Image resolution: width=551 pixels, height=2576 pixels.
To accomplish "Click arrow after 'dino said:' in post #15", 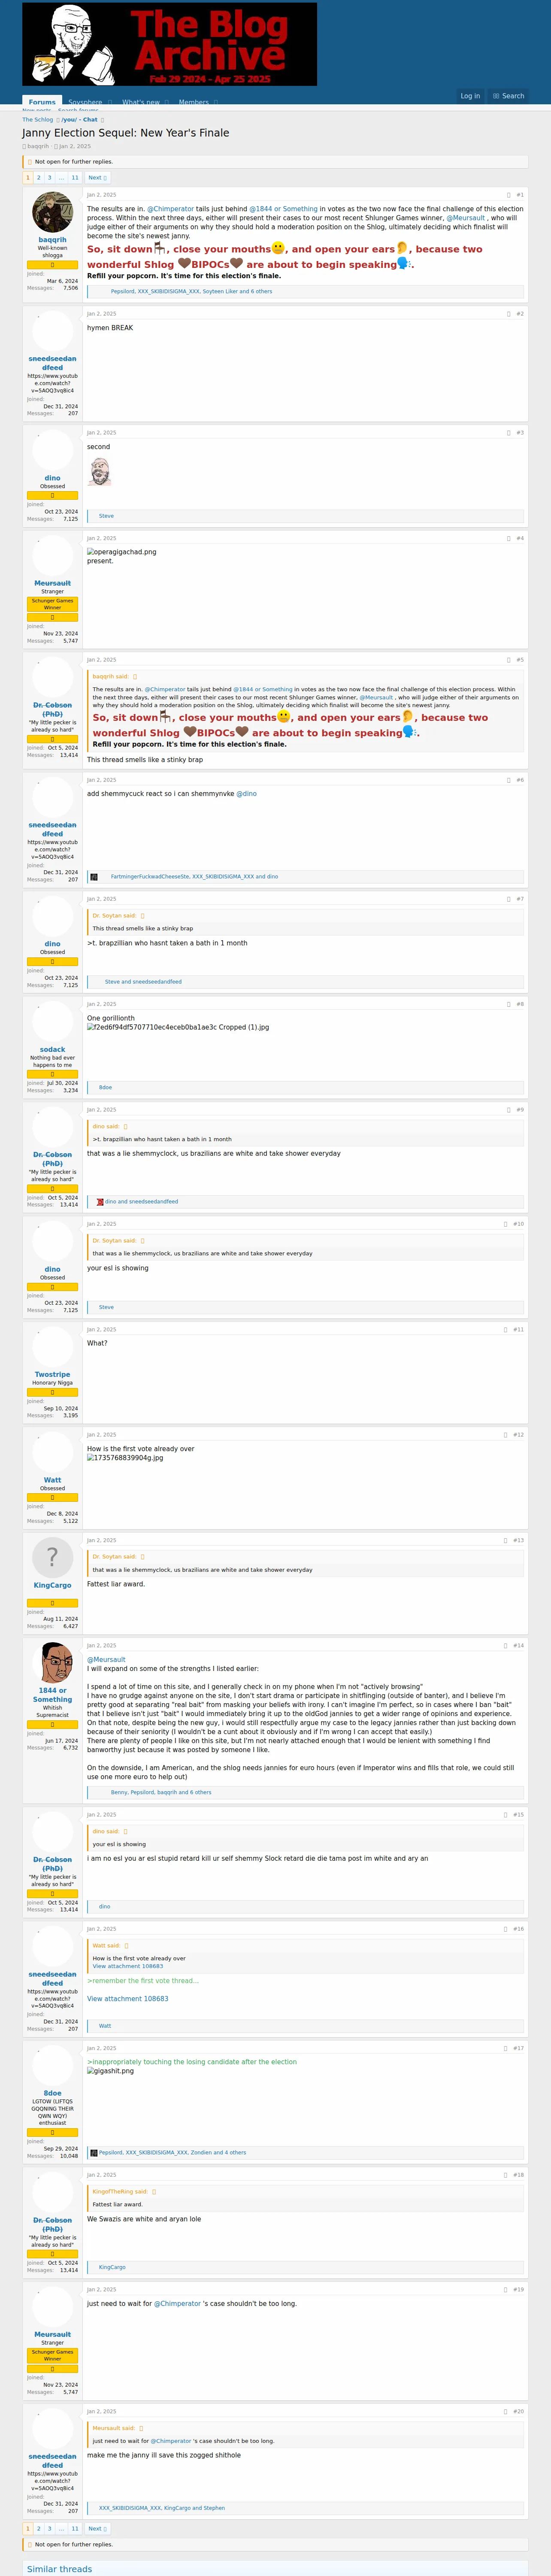I will click(125, 1831).
